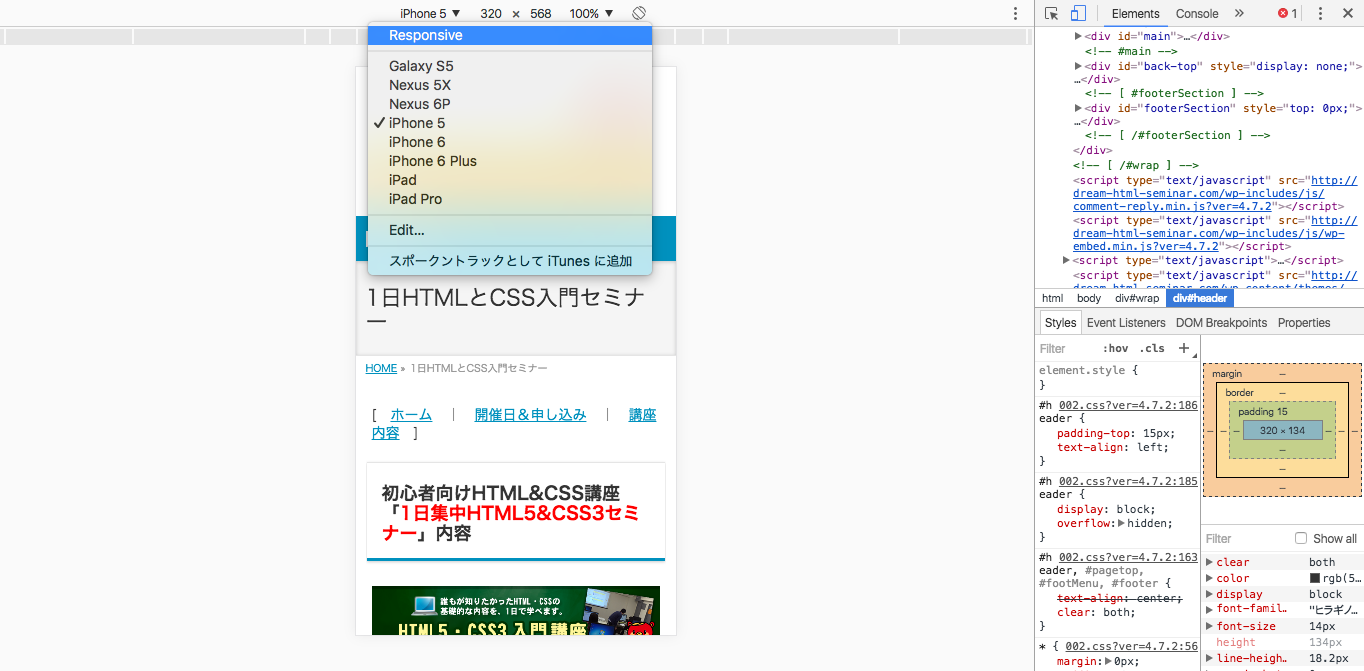The image size is (1364, 671).
Task: Close the DevTools panel
Action: pos(1346,13)
